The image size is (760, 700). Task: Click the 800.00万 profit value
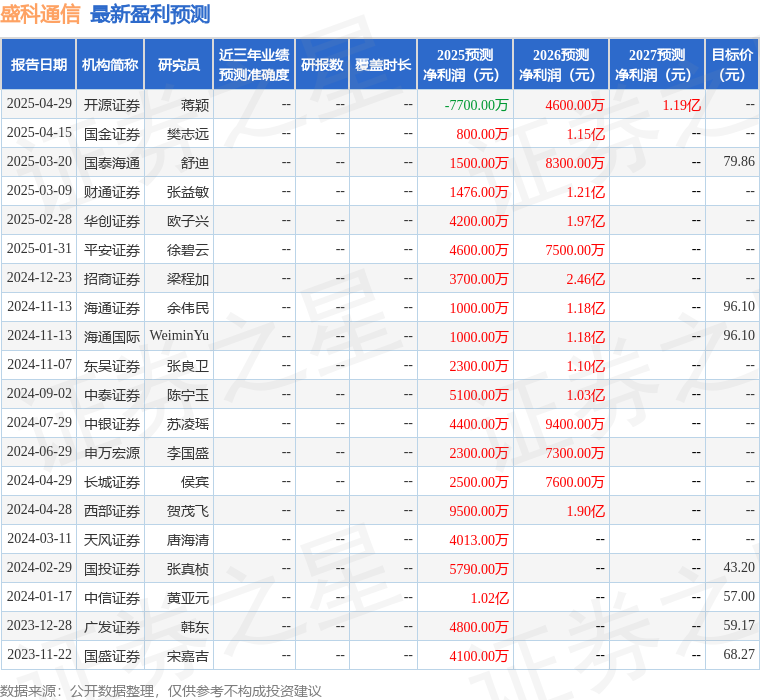coord(482,134)
